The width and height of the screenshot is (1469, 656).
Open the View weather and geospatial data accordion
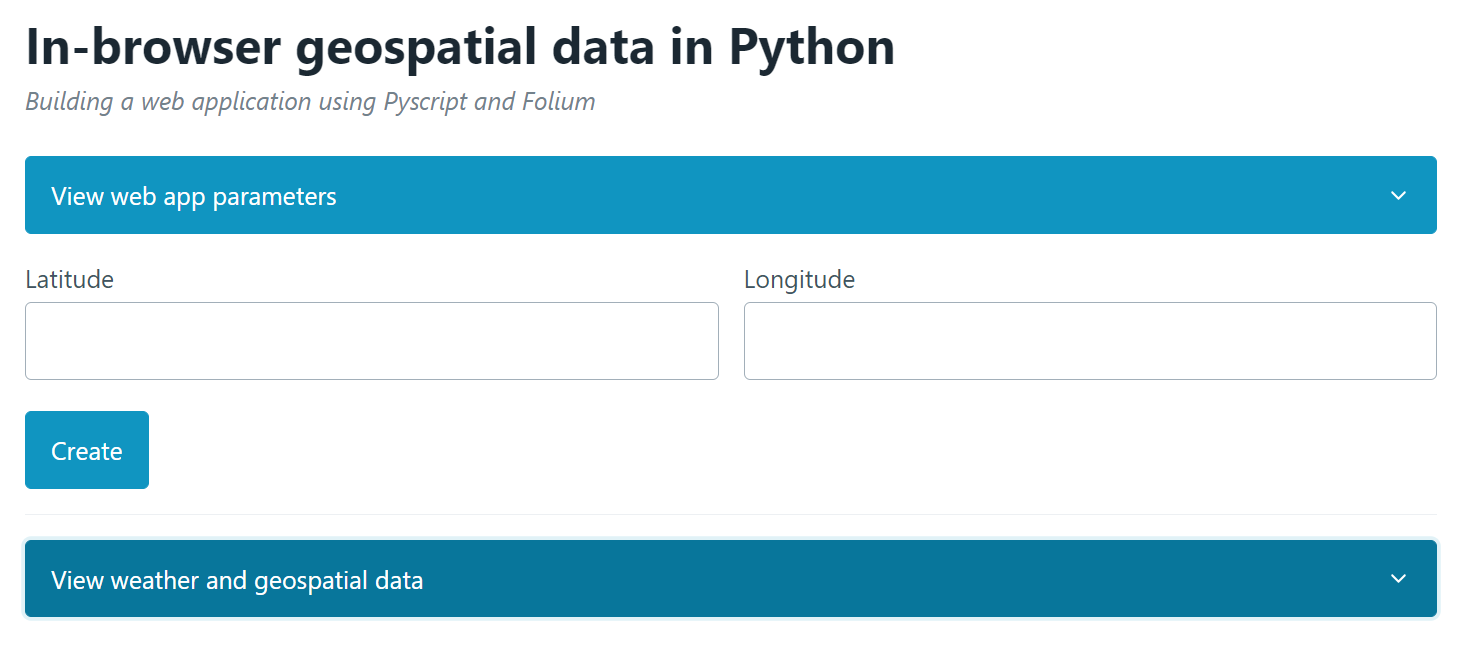pos(730,579)
